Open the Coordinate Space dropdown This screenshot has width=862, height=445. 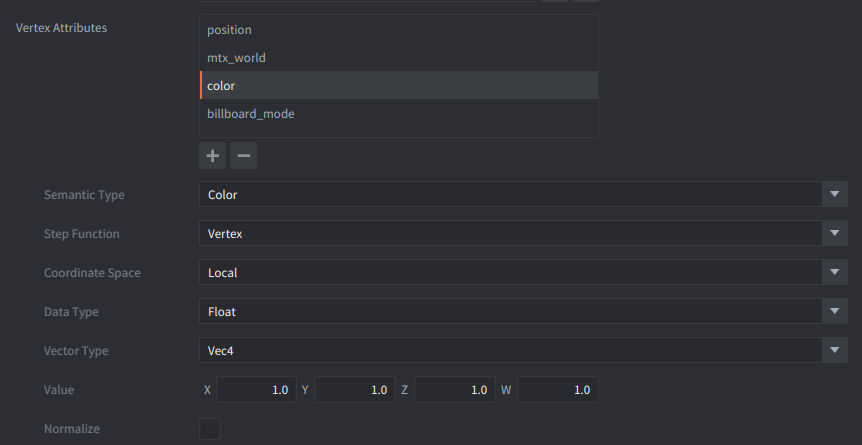510,273
